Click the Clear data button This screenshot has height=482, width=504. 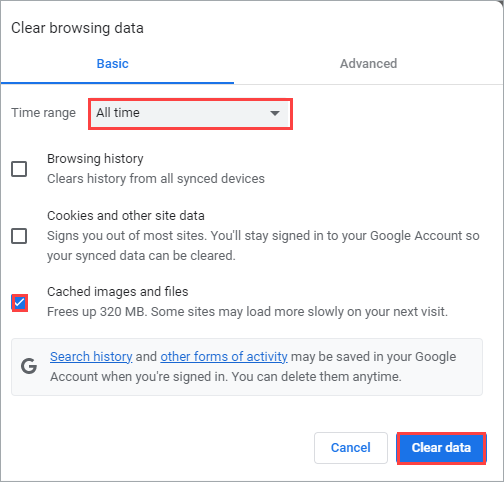point(441,448)
